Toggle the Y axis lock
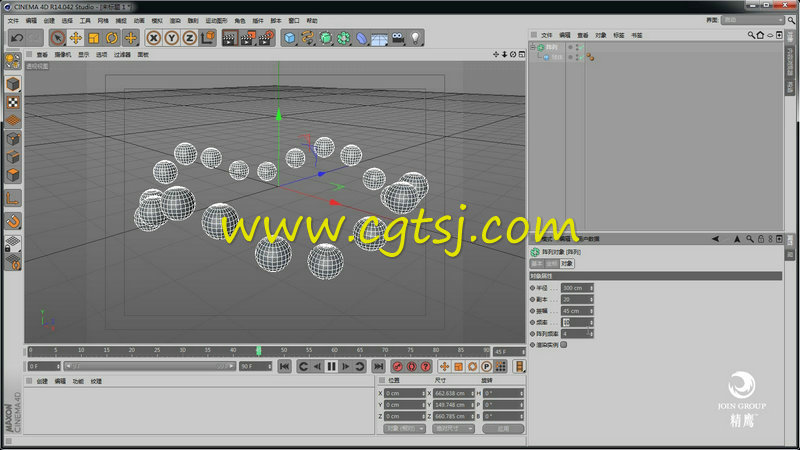This screenshot has width=800, height=450. click(171, 38)
